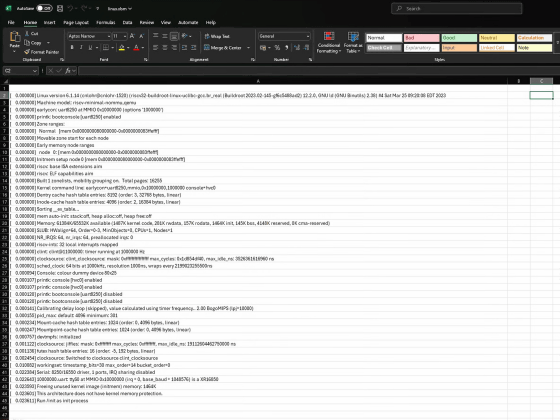Select column A header
560x420 pixels.
[x=258, y=81]
